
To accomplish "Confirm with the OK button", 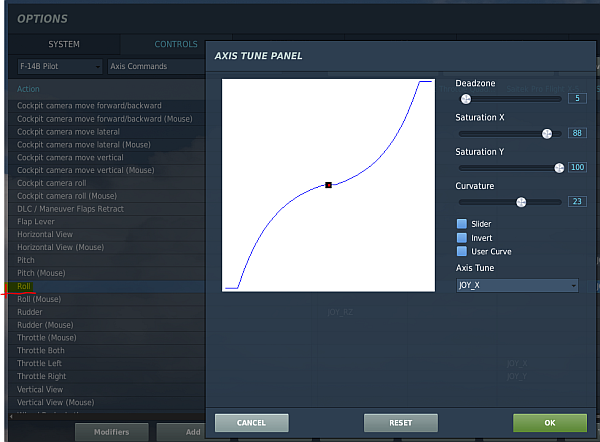I will pos(550,423).
